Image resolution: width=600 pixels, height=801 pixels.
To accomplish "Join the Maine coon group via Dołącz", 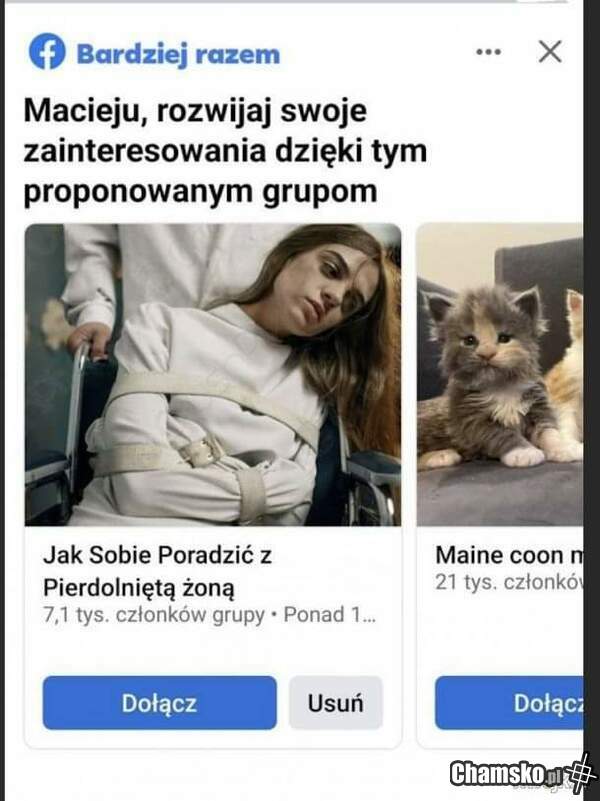I will pos(509,703).
